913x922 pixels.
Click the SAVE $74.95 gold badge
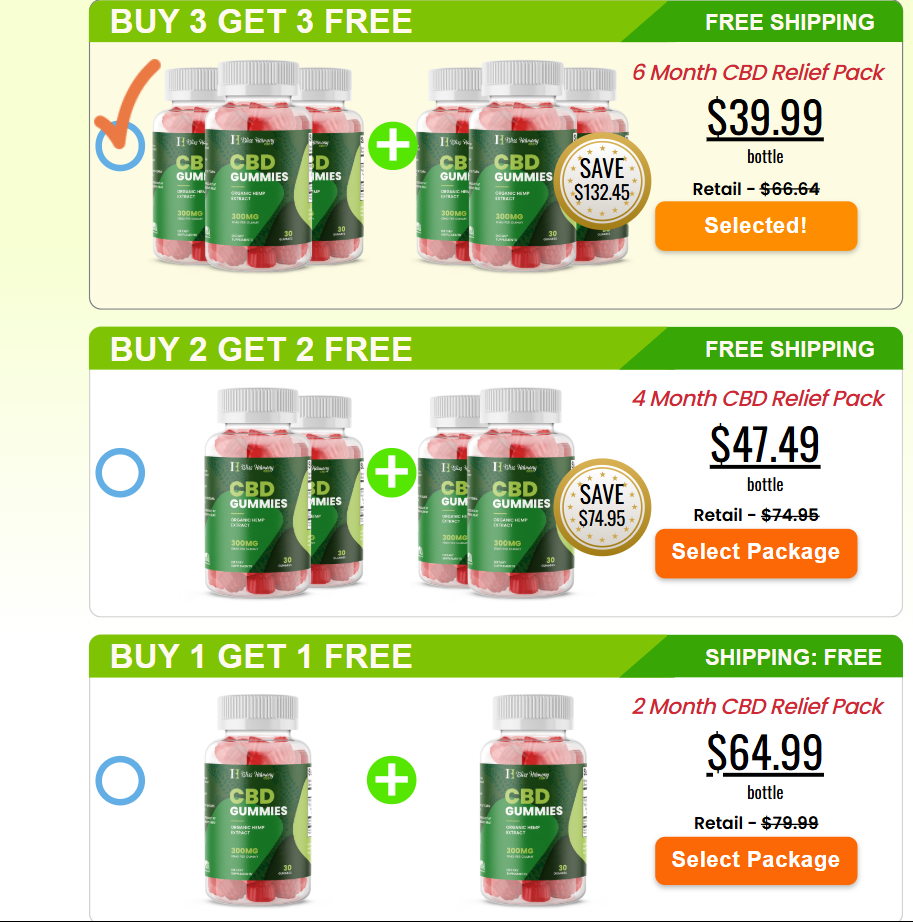pyautogui.click(x=602, y=507)
